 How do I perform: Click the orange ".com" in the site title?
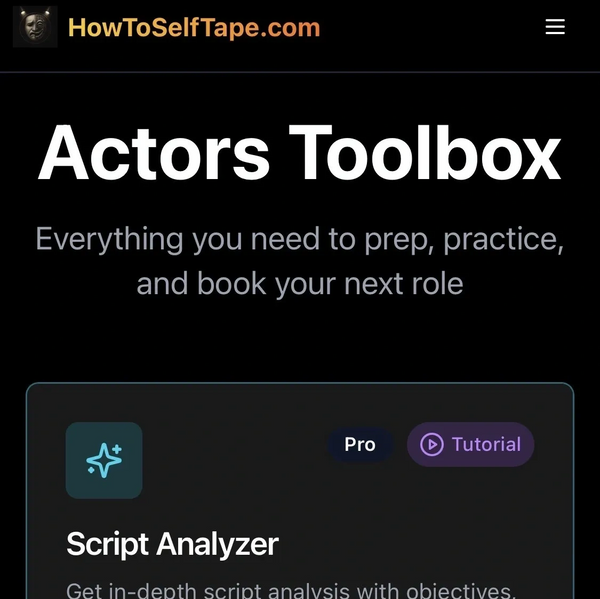coord(293,27)
